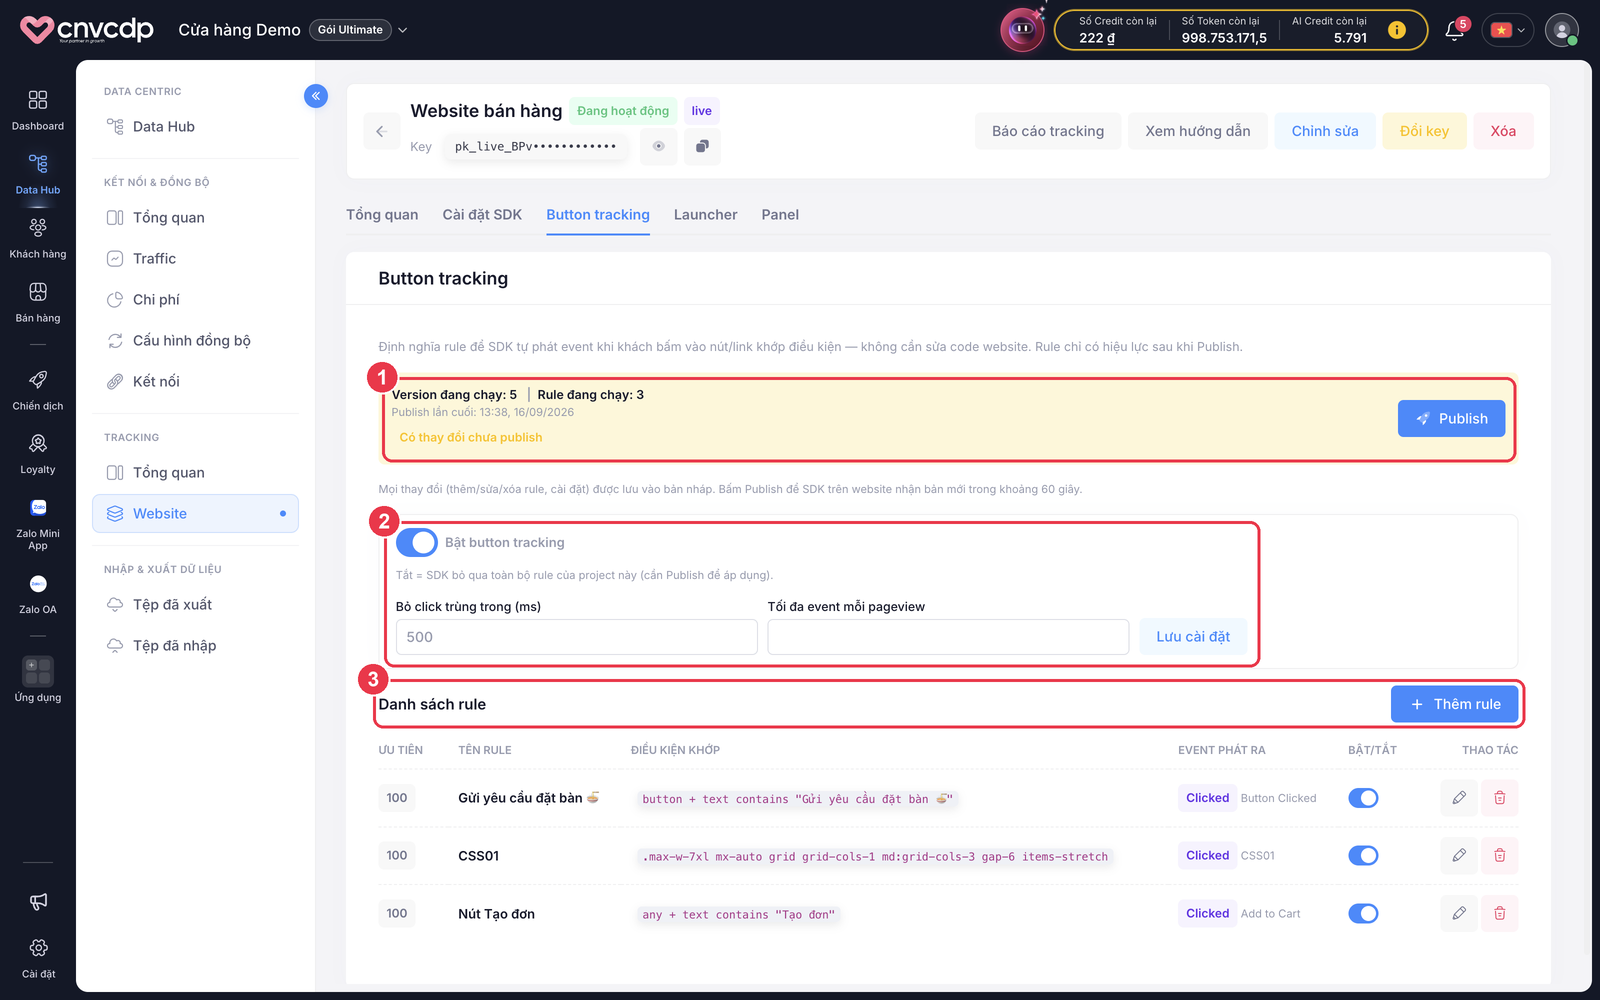Toggle the Gửi yêu cầu đặt bàn rule switch
This screenshot has width=1600, height=1000.
(1363, 798)
